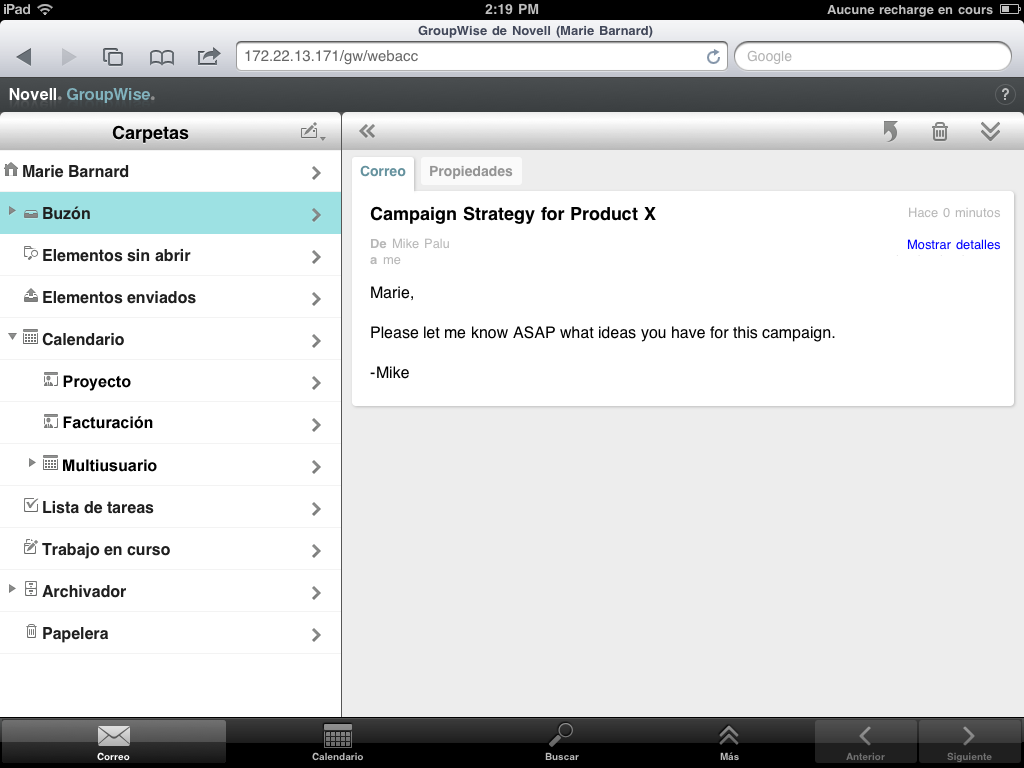The image size is (1024, 768).
Task: Reload the page with the refresh icon
Action: tap(713, 57)
